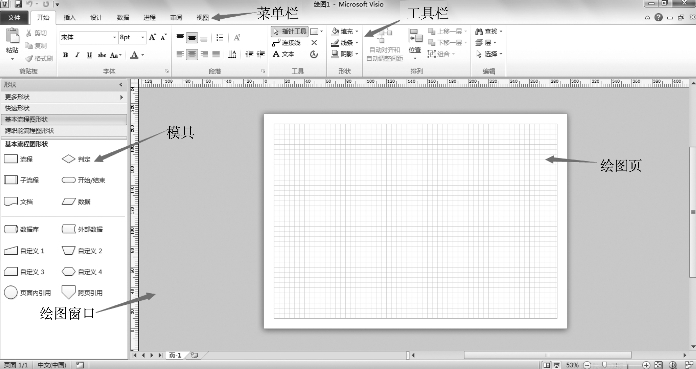Open the File (文件) tab
Screen dimensions: 696x369
coord(15,18)
